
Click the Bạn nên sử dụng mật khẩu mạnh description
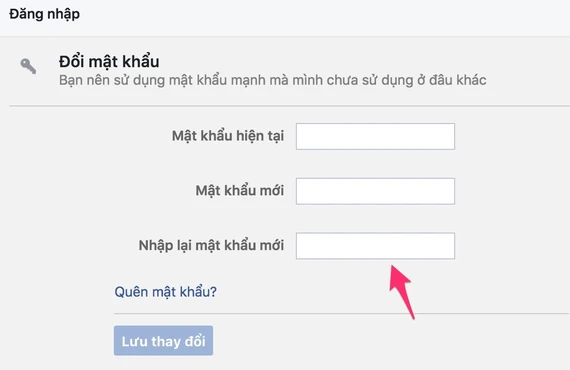[x=273, y=80]
